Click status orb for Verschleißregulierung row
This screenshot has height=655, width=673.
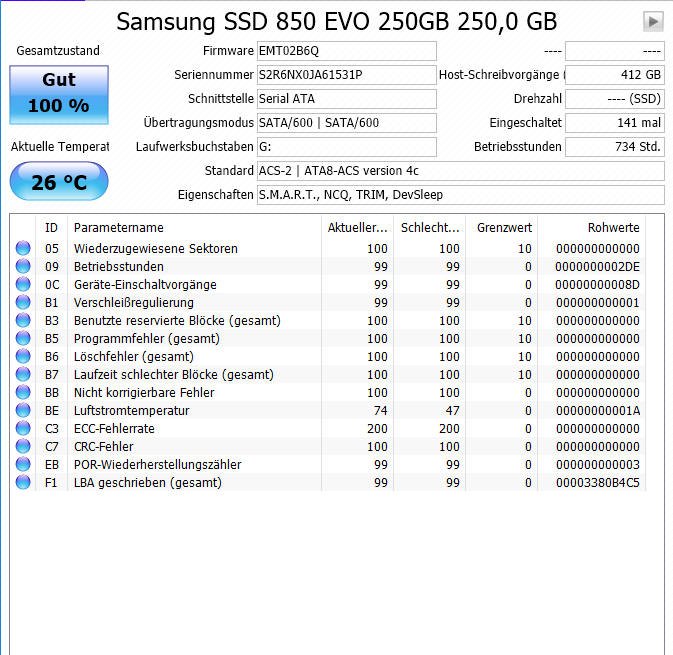click(23, 302)
